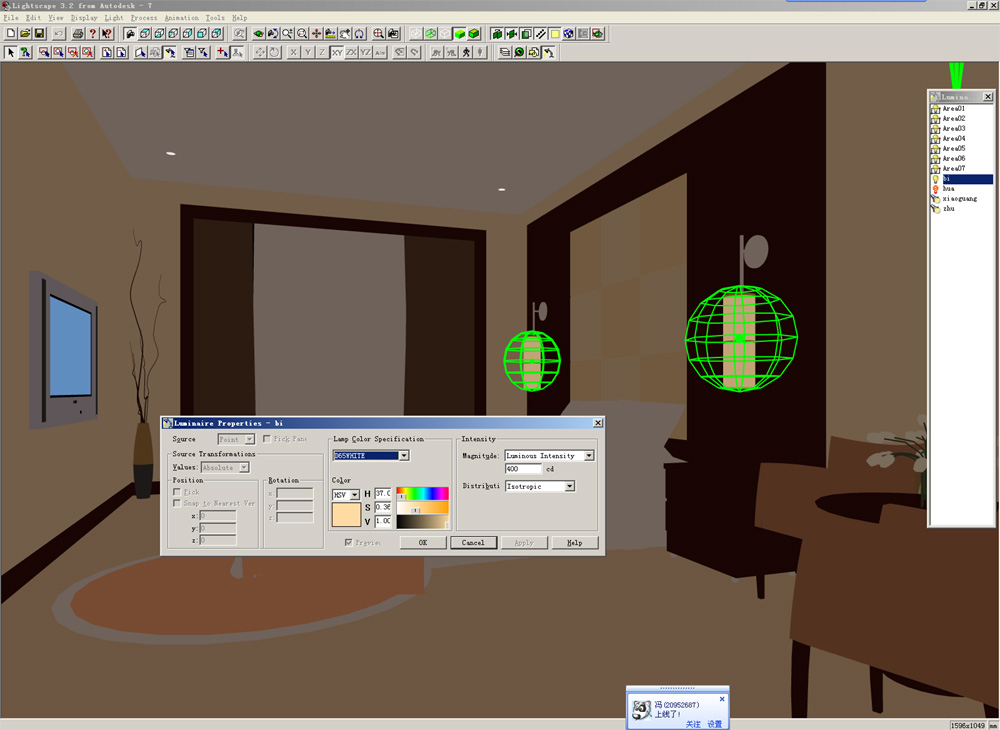Screen dimensions: 1000x730
Task: Click the OK button in Luminaire Properties
Action: pyautogui.click(x=423, y=543)
